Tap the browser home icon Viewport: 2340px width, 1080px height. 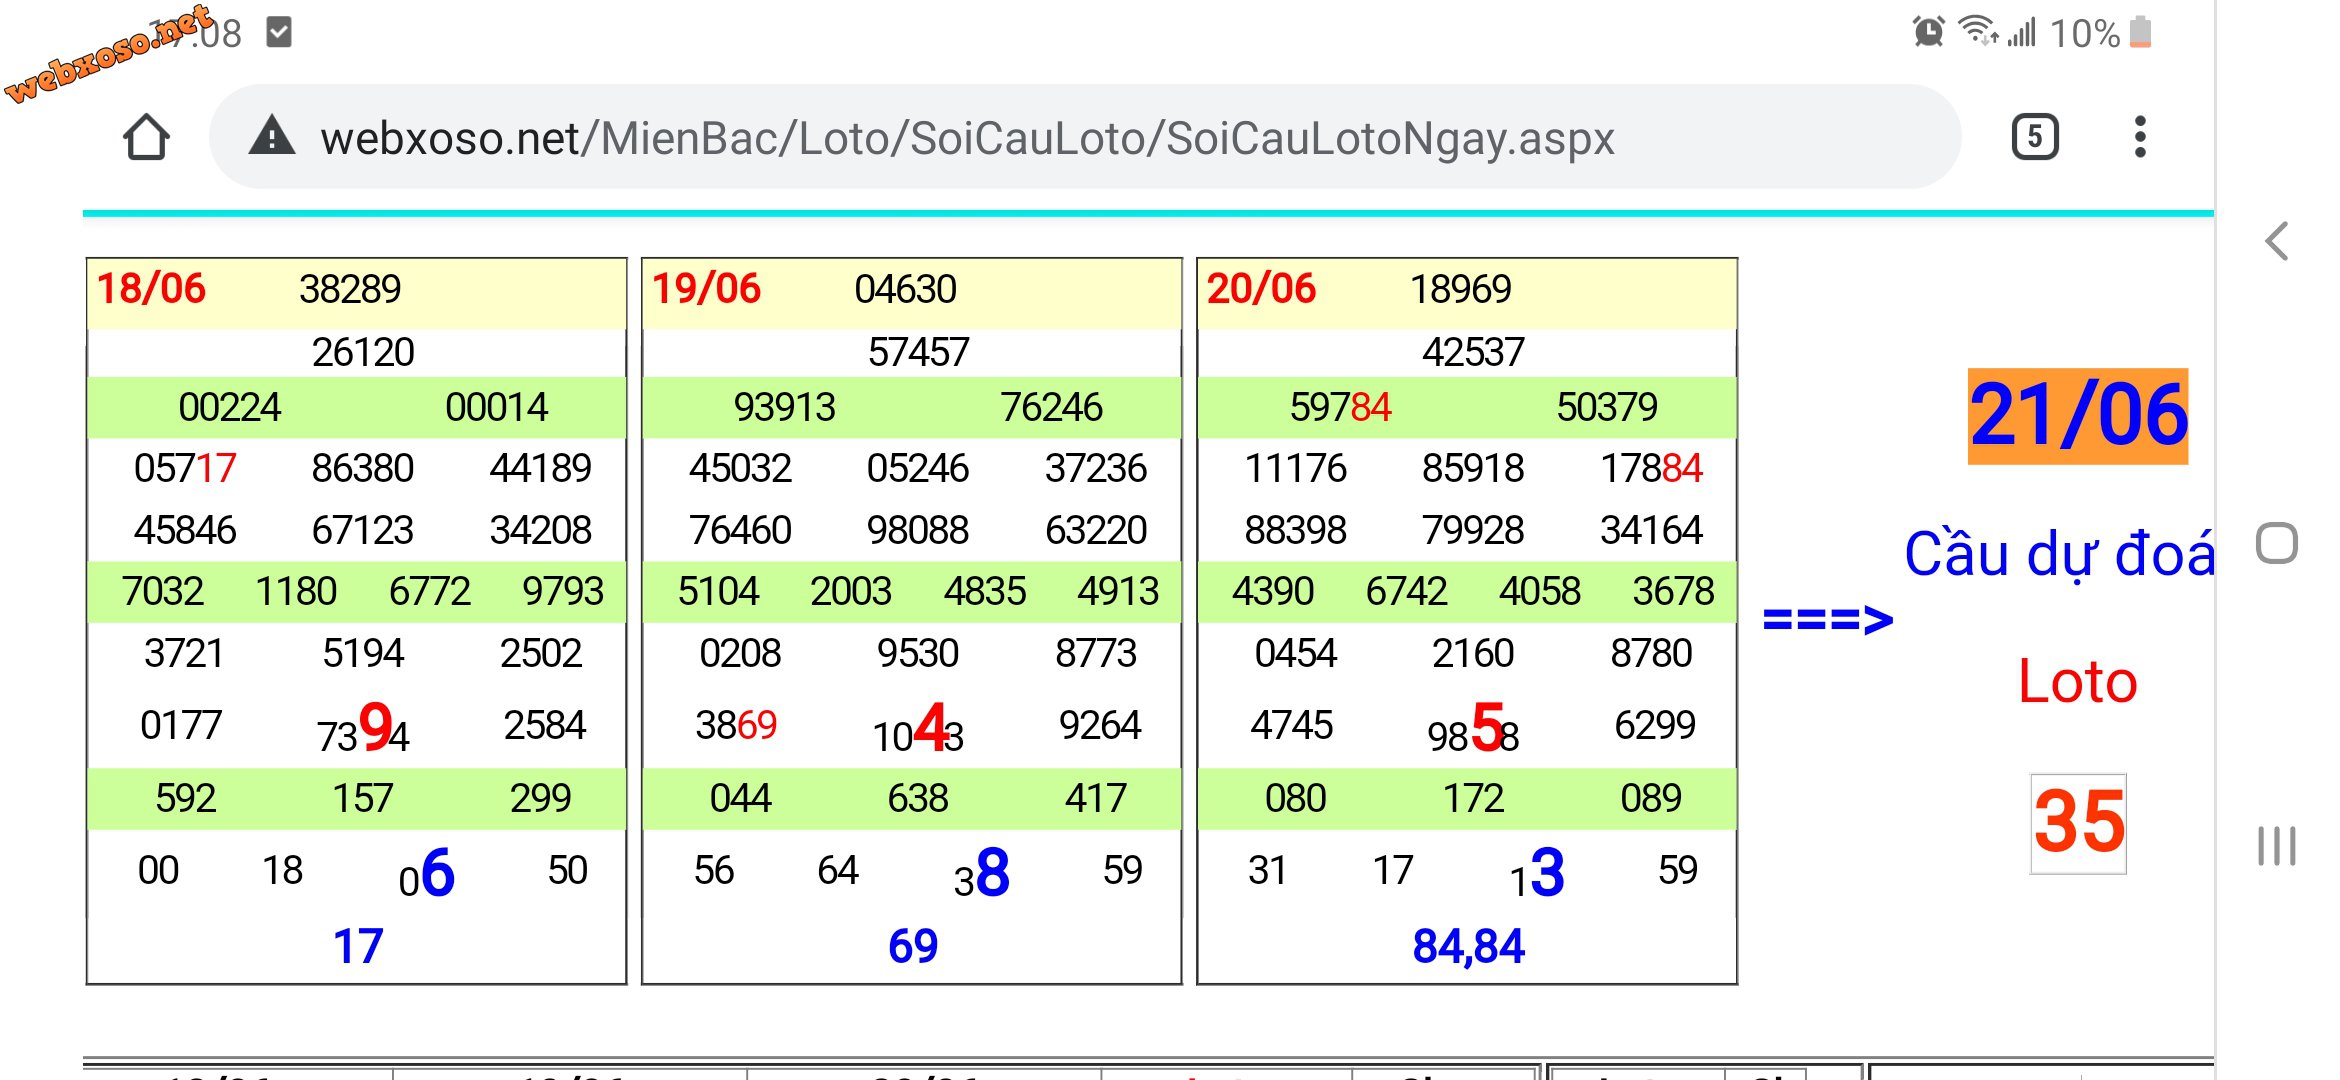146,137
